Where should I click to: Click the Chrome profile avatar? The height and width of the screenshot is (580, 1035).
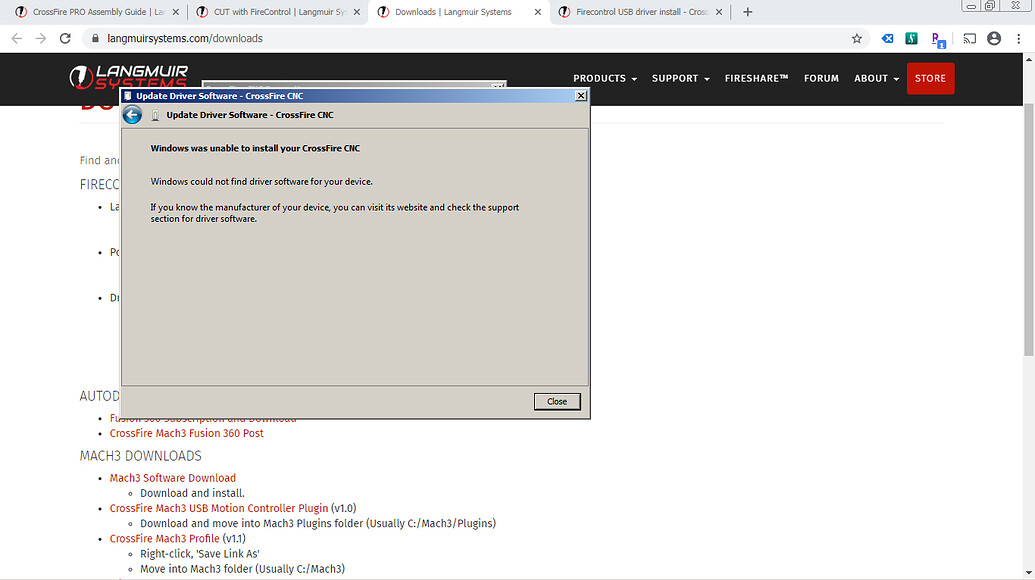click(994, 38)
